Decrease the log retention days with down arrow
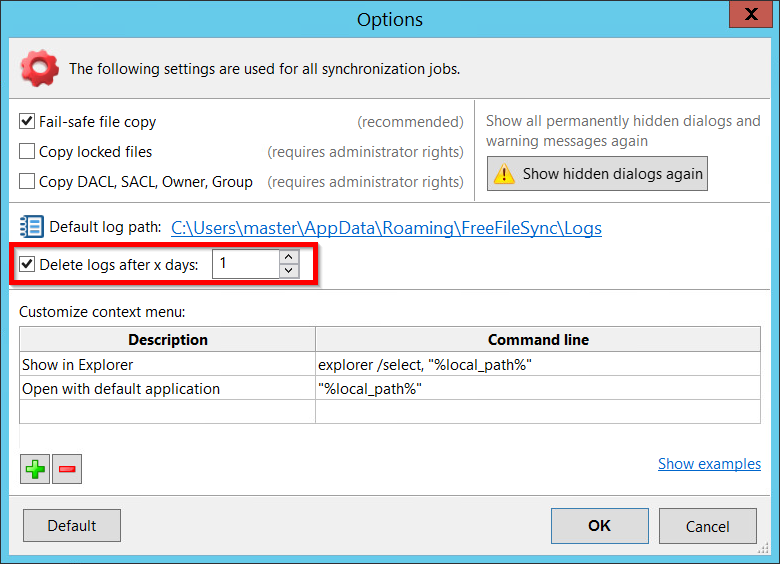Image resolution: width=780 pixels, height=564 pixels. (x=289, y=271)
